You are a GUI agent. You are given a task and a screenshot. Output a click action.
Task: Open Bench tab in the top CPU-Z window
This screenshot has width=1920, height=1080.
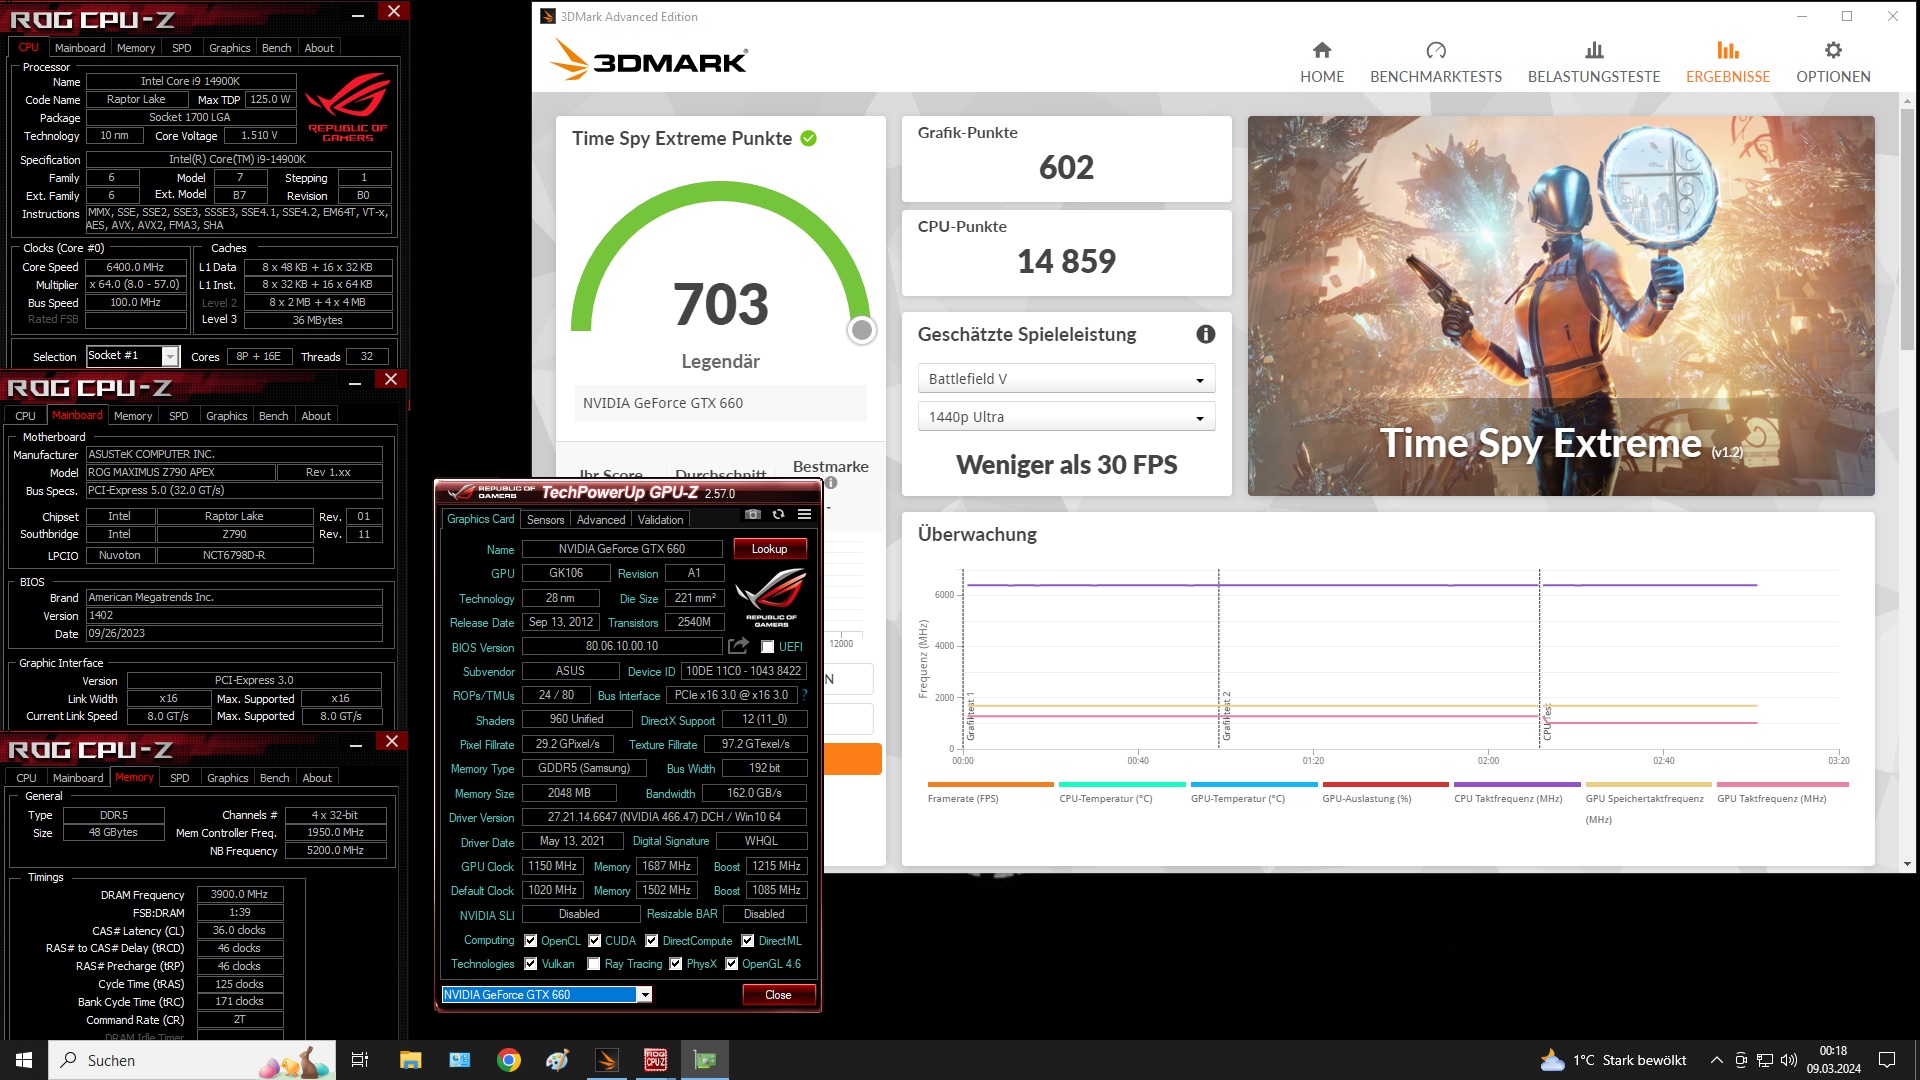(276, 48)
